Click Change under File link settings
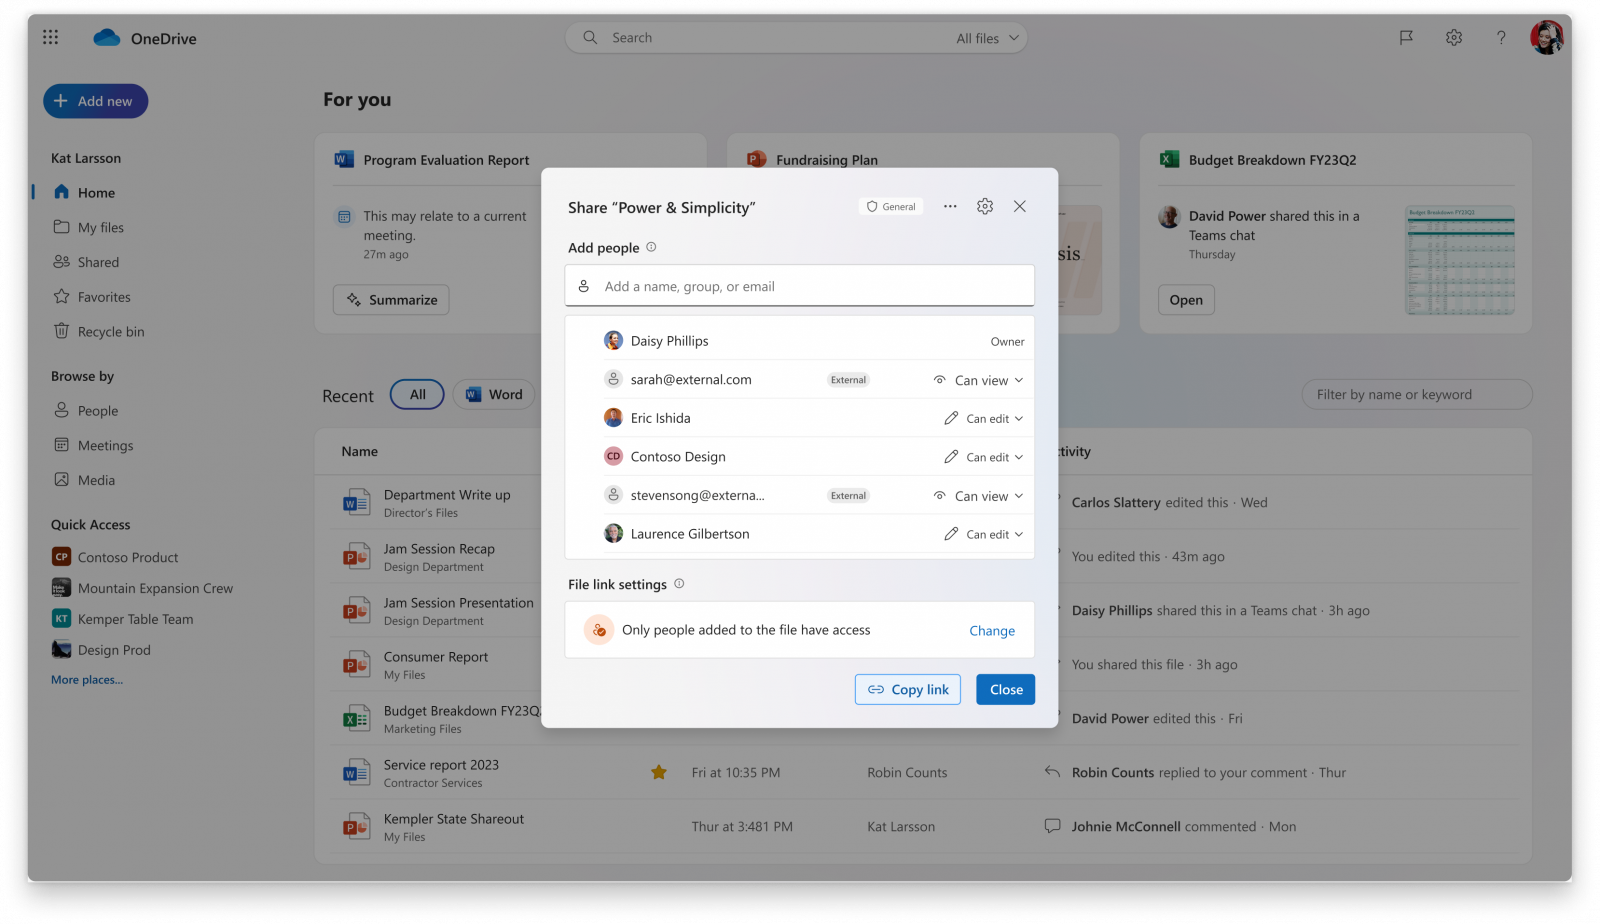The image size is (1600, 924). (991, 630)
